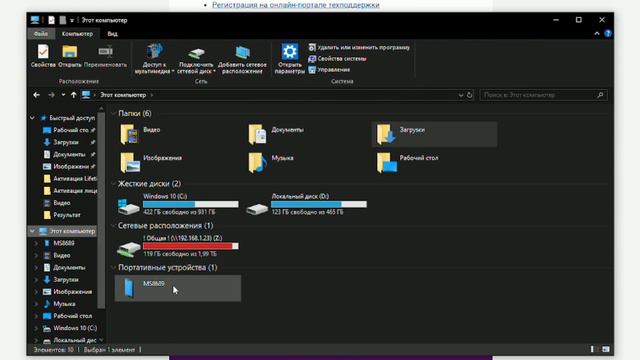Open the Изображения folder in Папки
This screenshot has height=360, width=640.
point(178,162)
